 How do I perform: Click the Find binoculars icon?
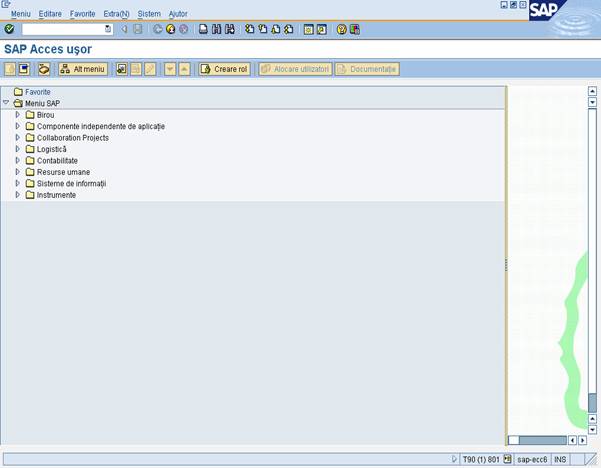pyautogui.click(x=217, y=29)
